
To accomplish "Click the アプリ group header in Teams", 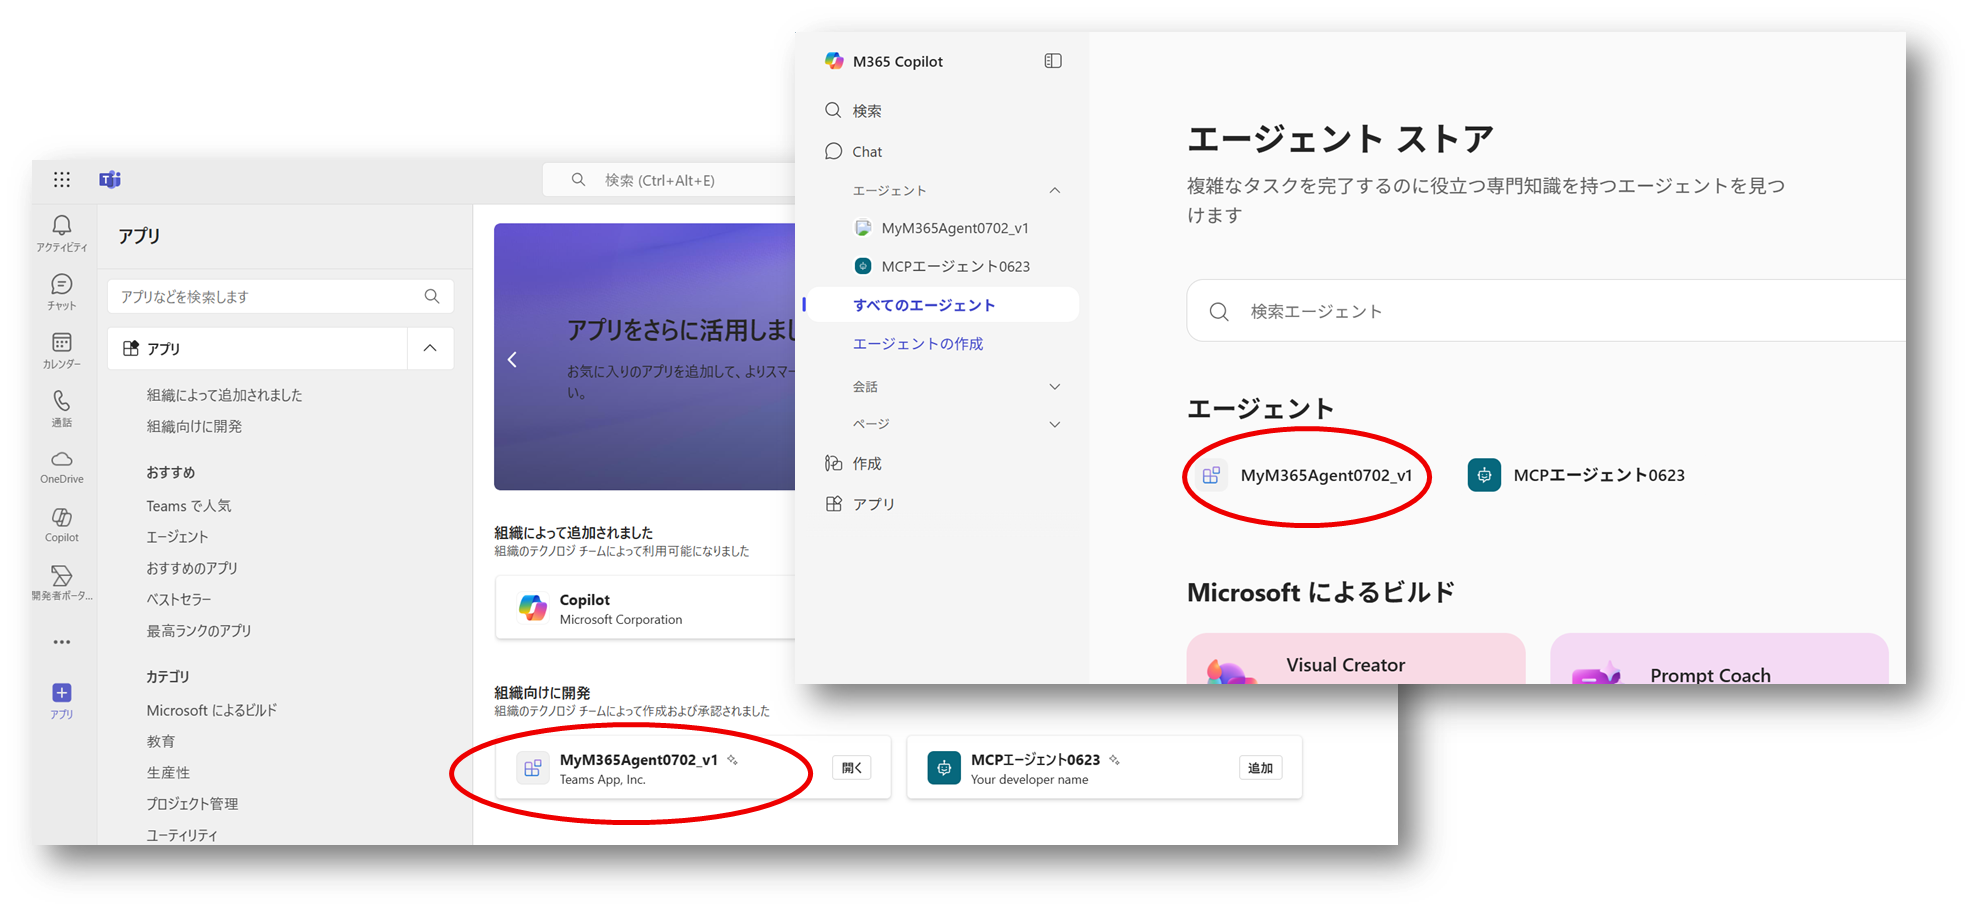I will (x=258, y=348).
